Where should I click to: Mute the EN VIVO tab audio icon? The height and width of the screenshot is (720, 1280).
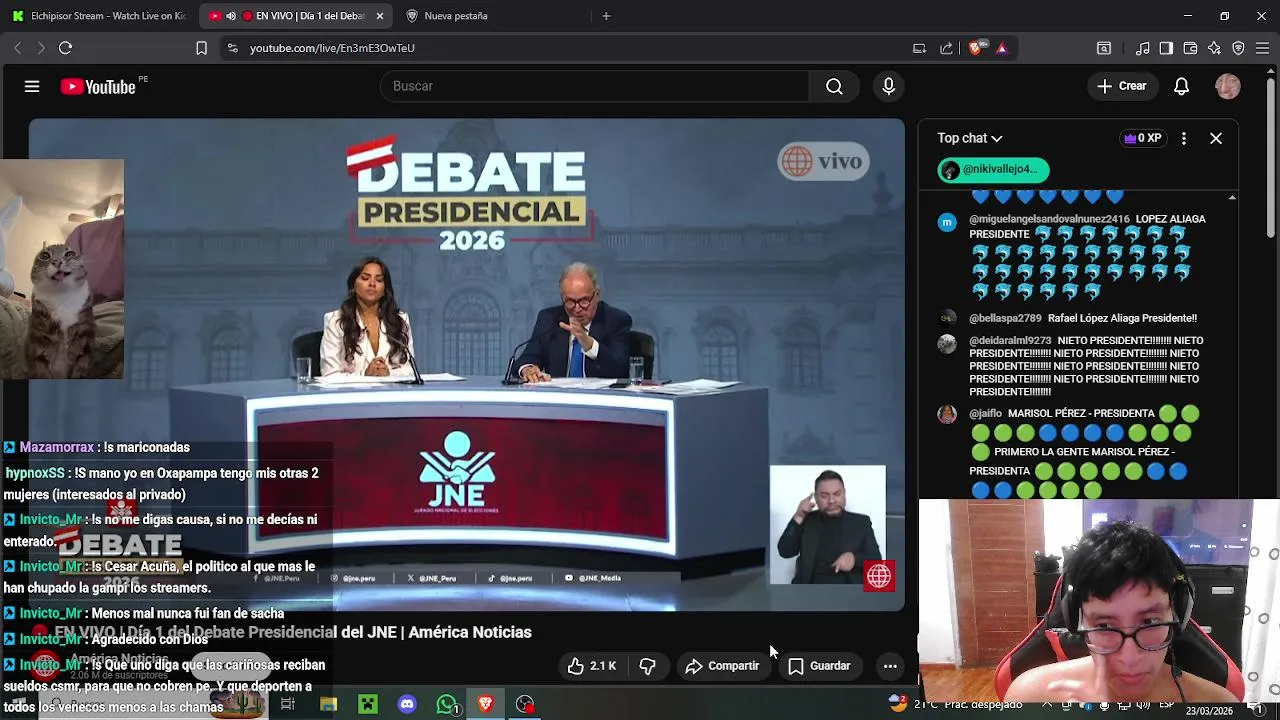[230, 16]
